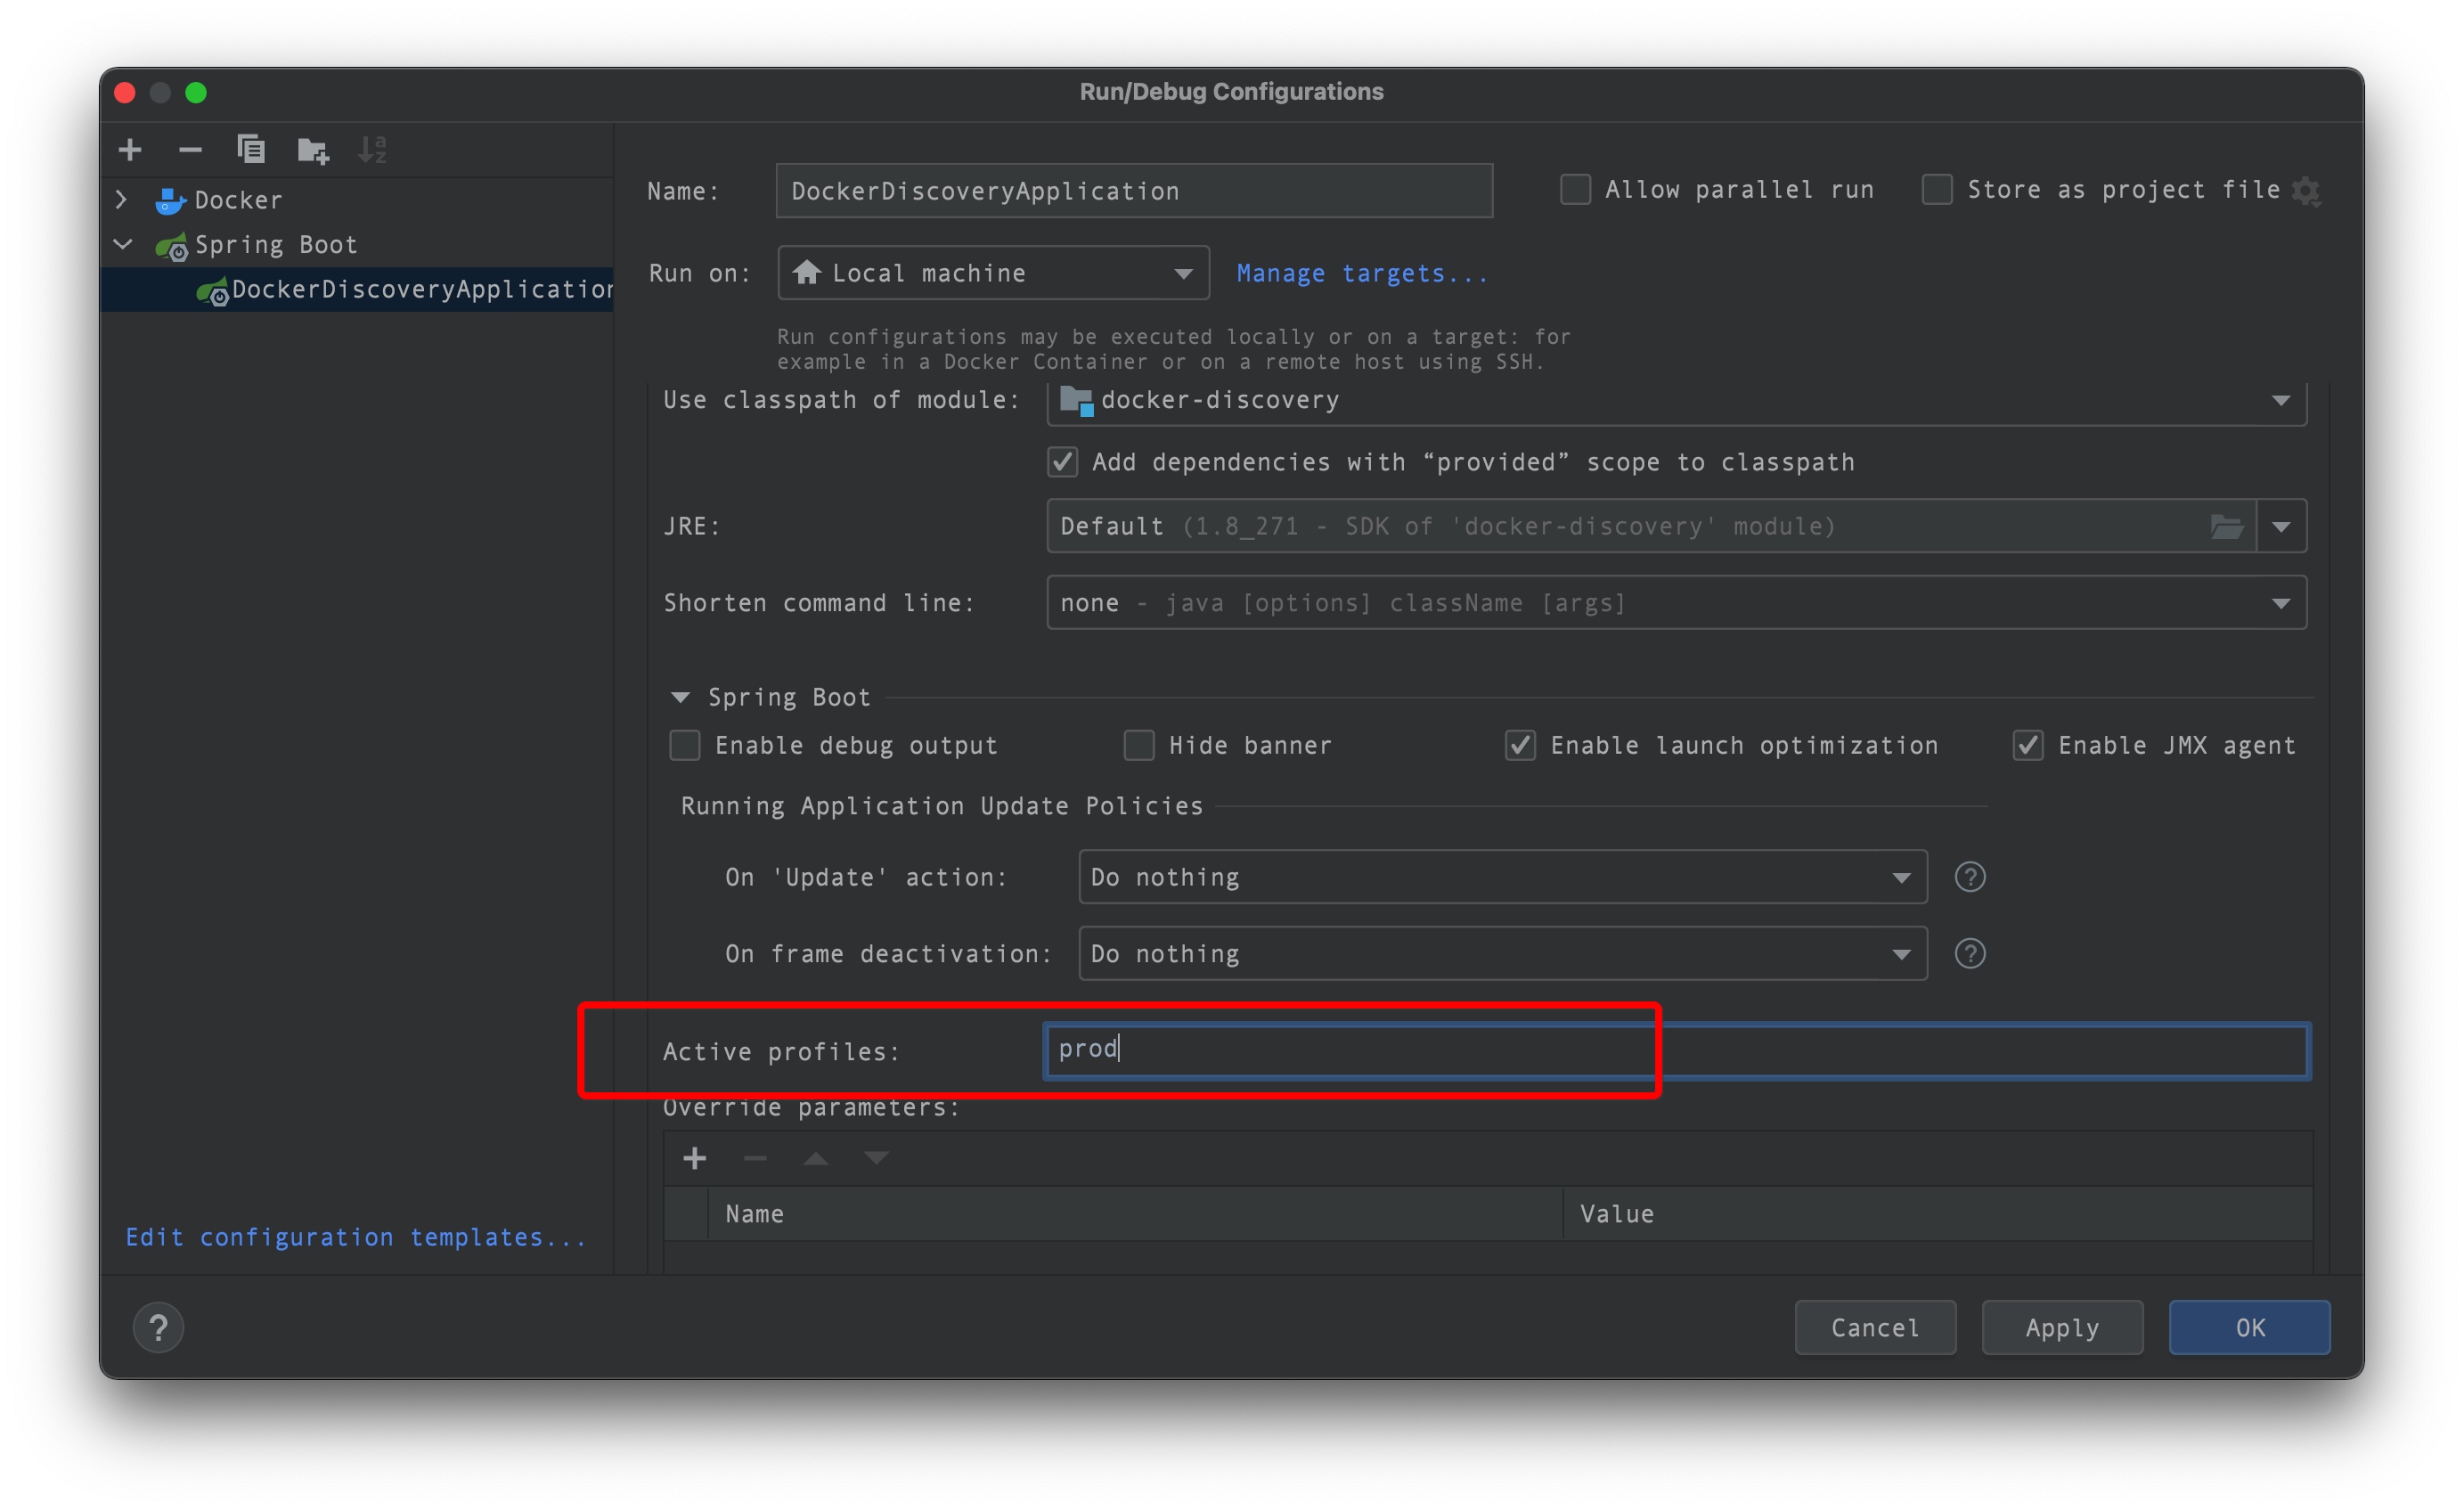Add an override parameter row
Image resolution: width=2464 pixels, height=1511 pixels.
pyautogui.click(x=695, y=1158)
